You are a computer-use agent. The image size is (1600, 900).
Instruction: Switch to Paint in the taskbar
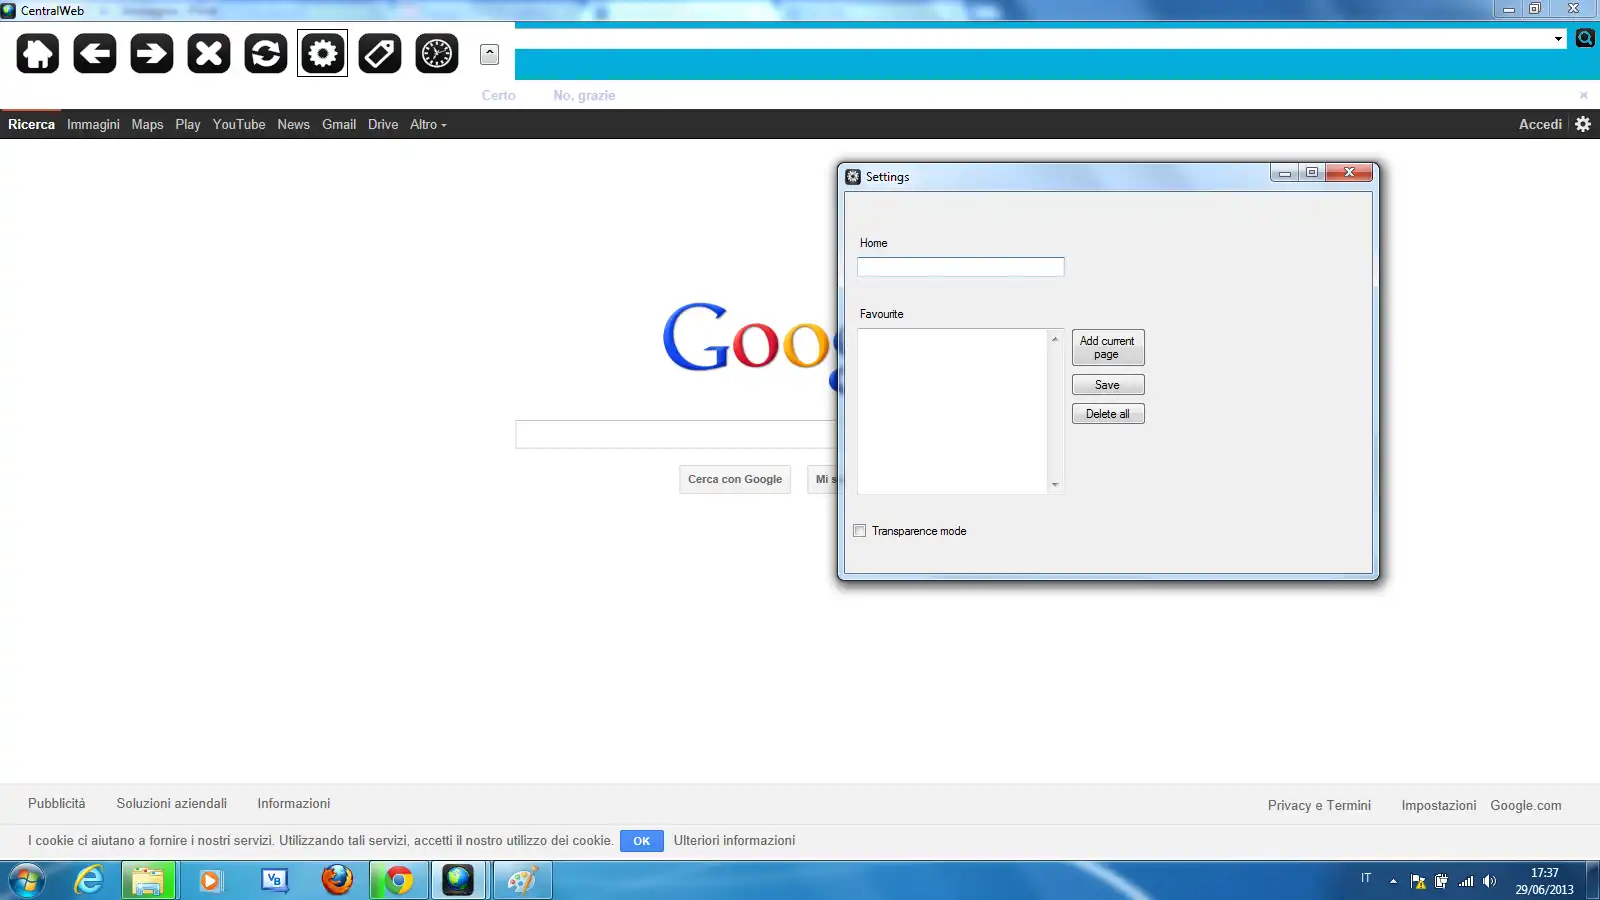pos(522,880)
